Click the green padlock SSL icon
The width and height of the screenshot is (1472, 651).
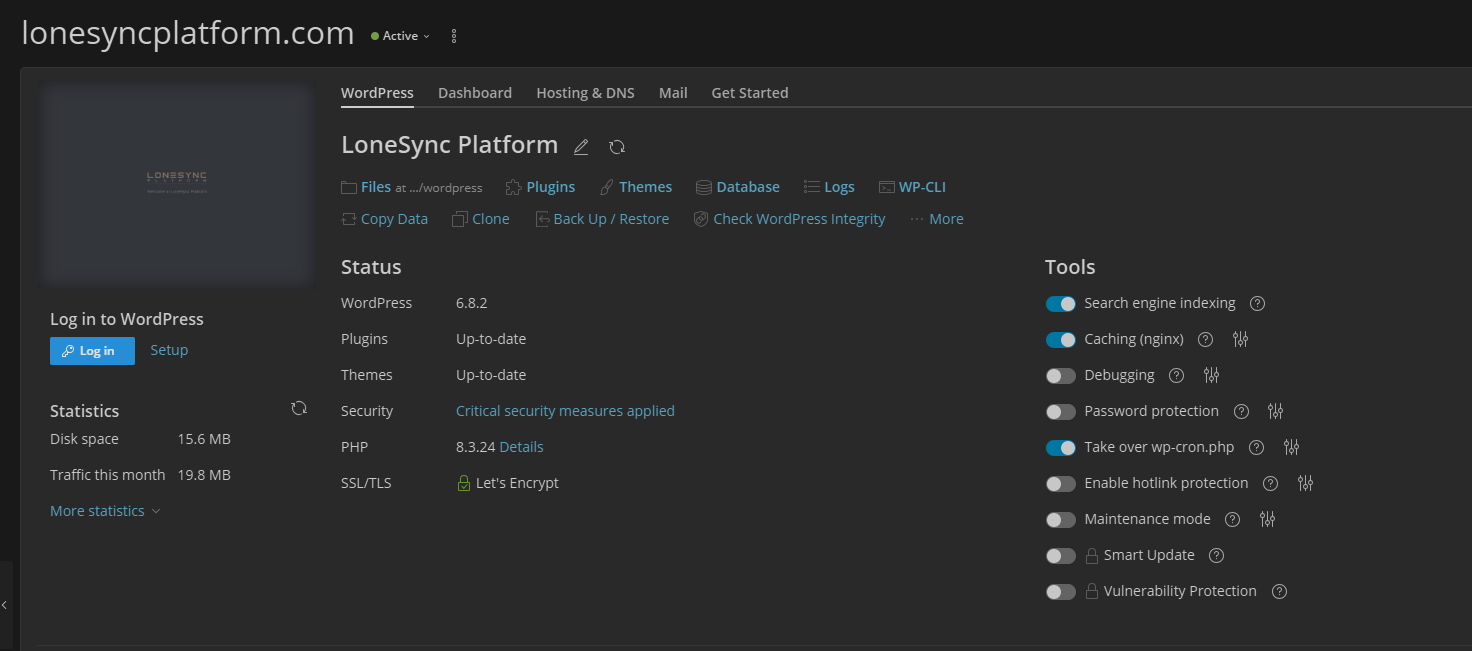click(x=463, y=483)
